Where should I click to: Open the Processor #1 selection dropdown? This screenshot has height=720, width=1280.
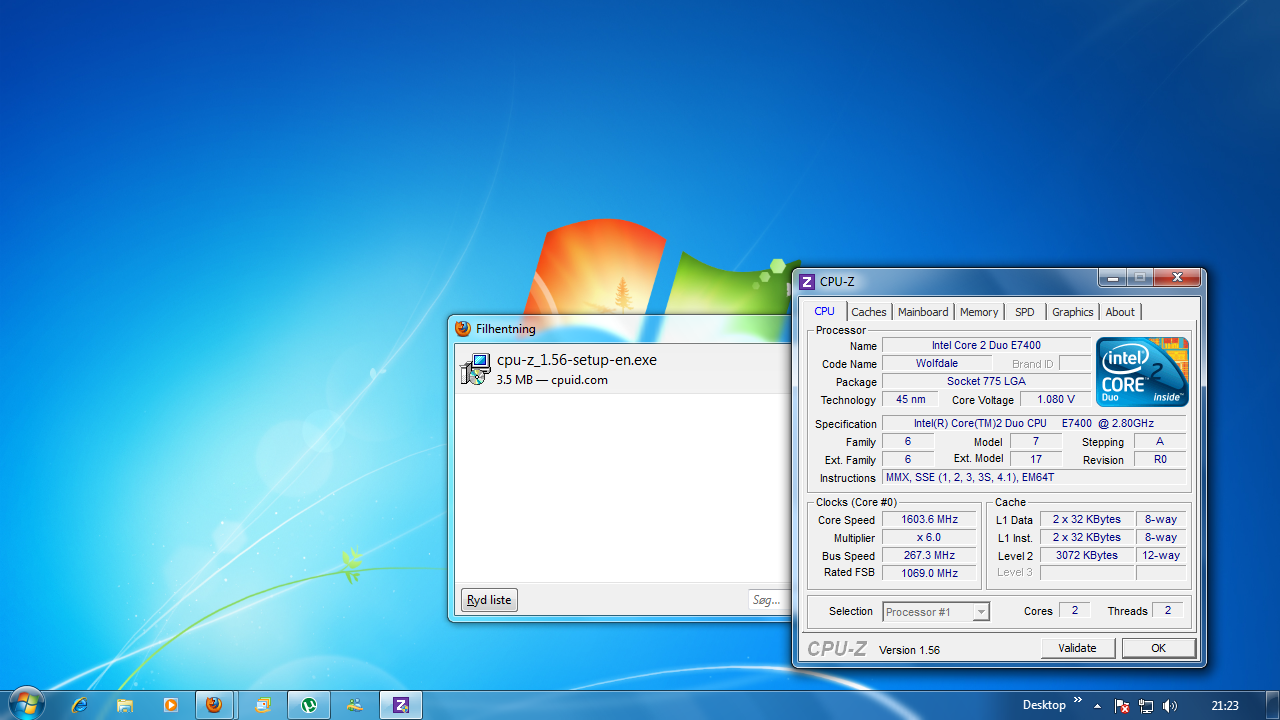point(936,611)
